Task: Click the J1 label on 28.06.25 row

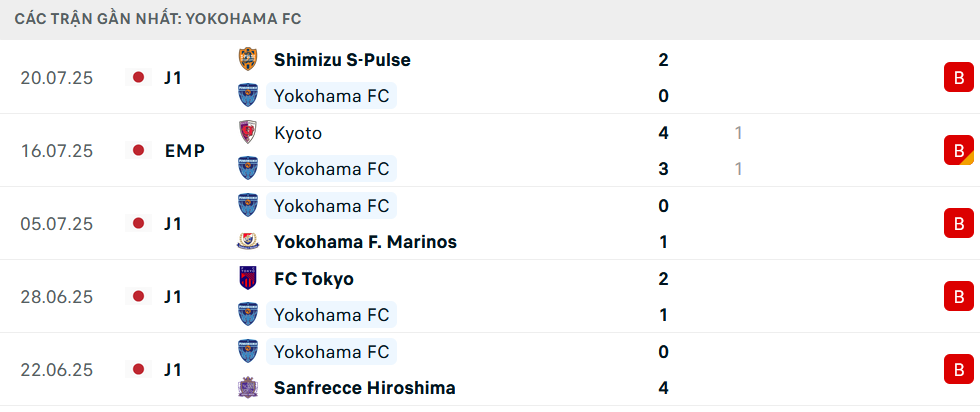Action: coord(173,298)
